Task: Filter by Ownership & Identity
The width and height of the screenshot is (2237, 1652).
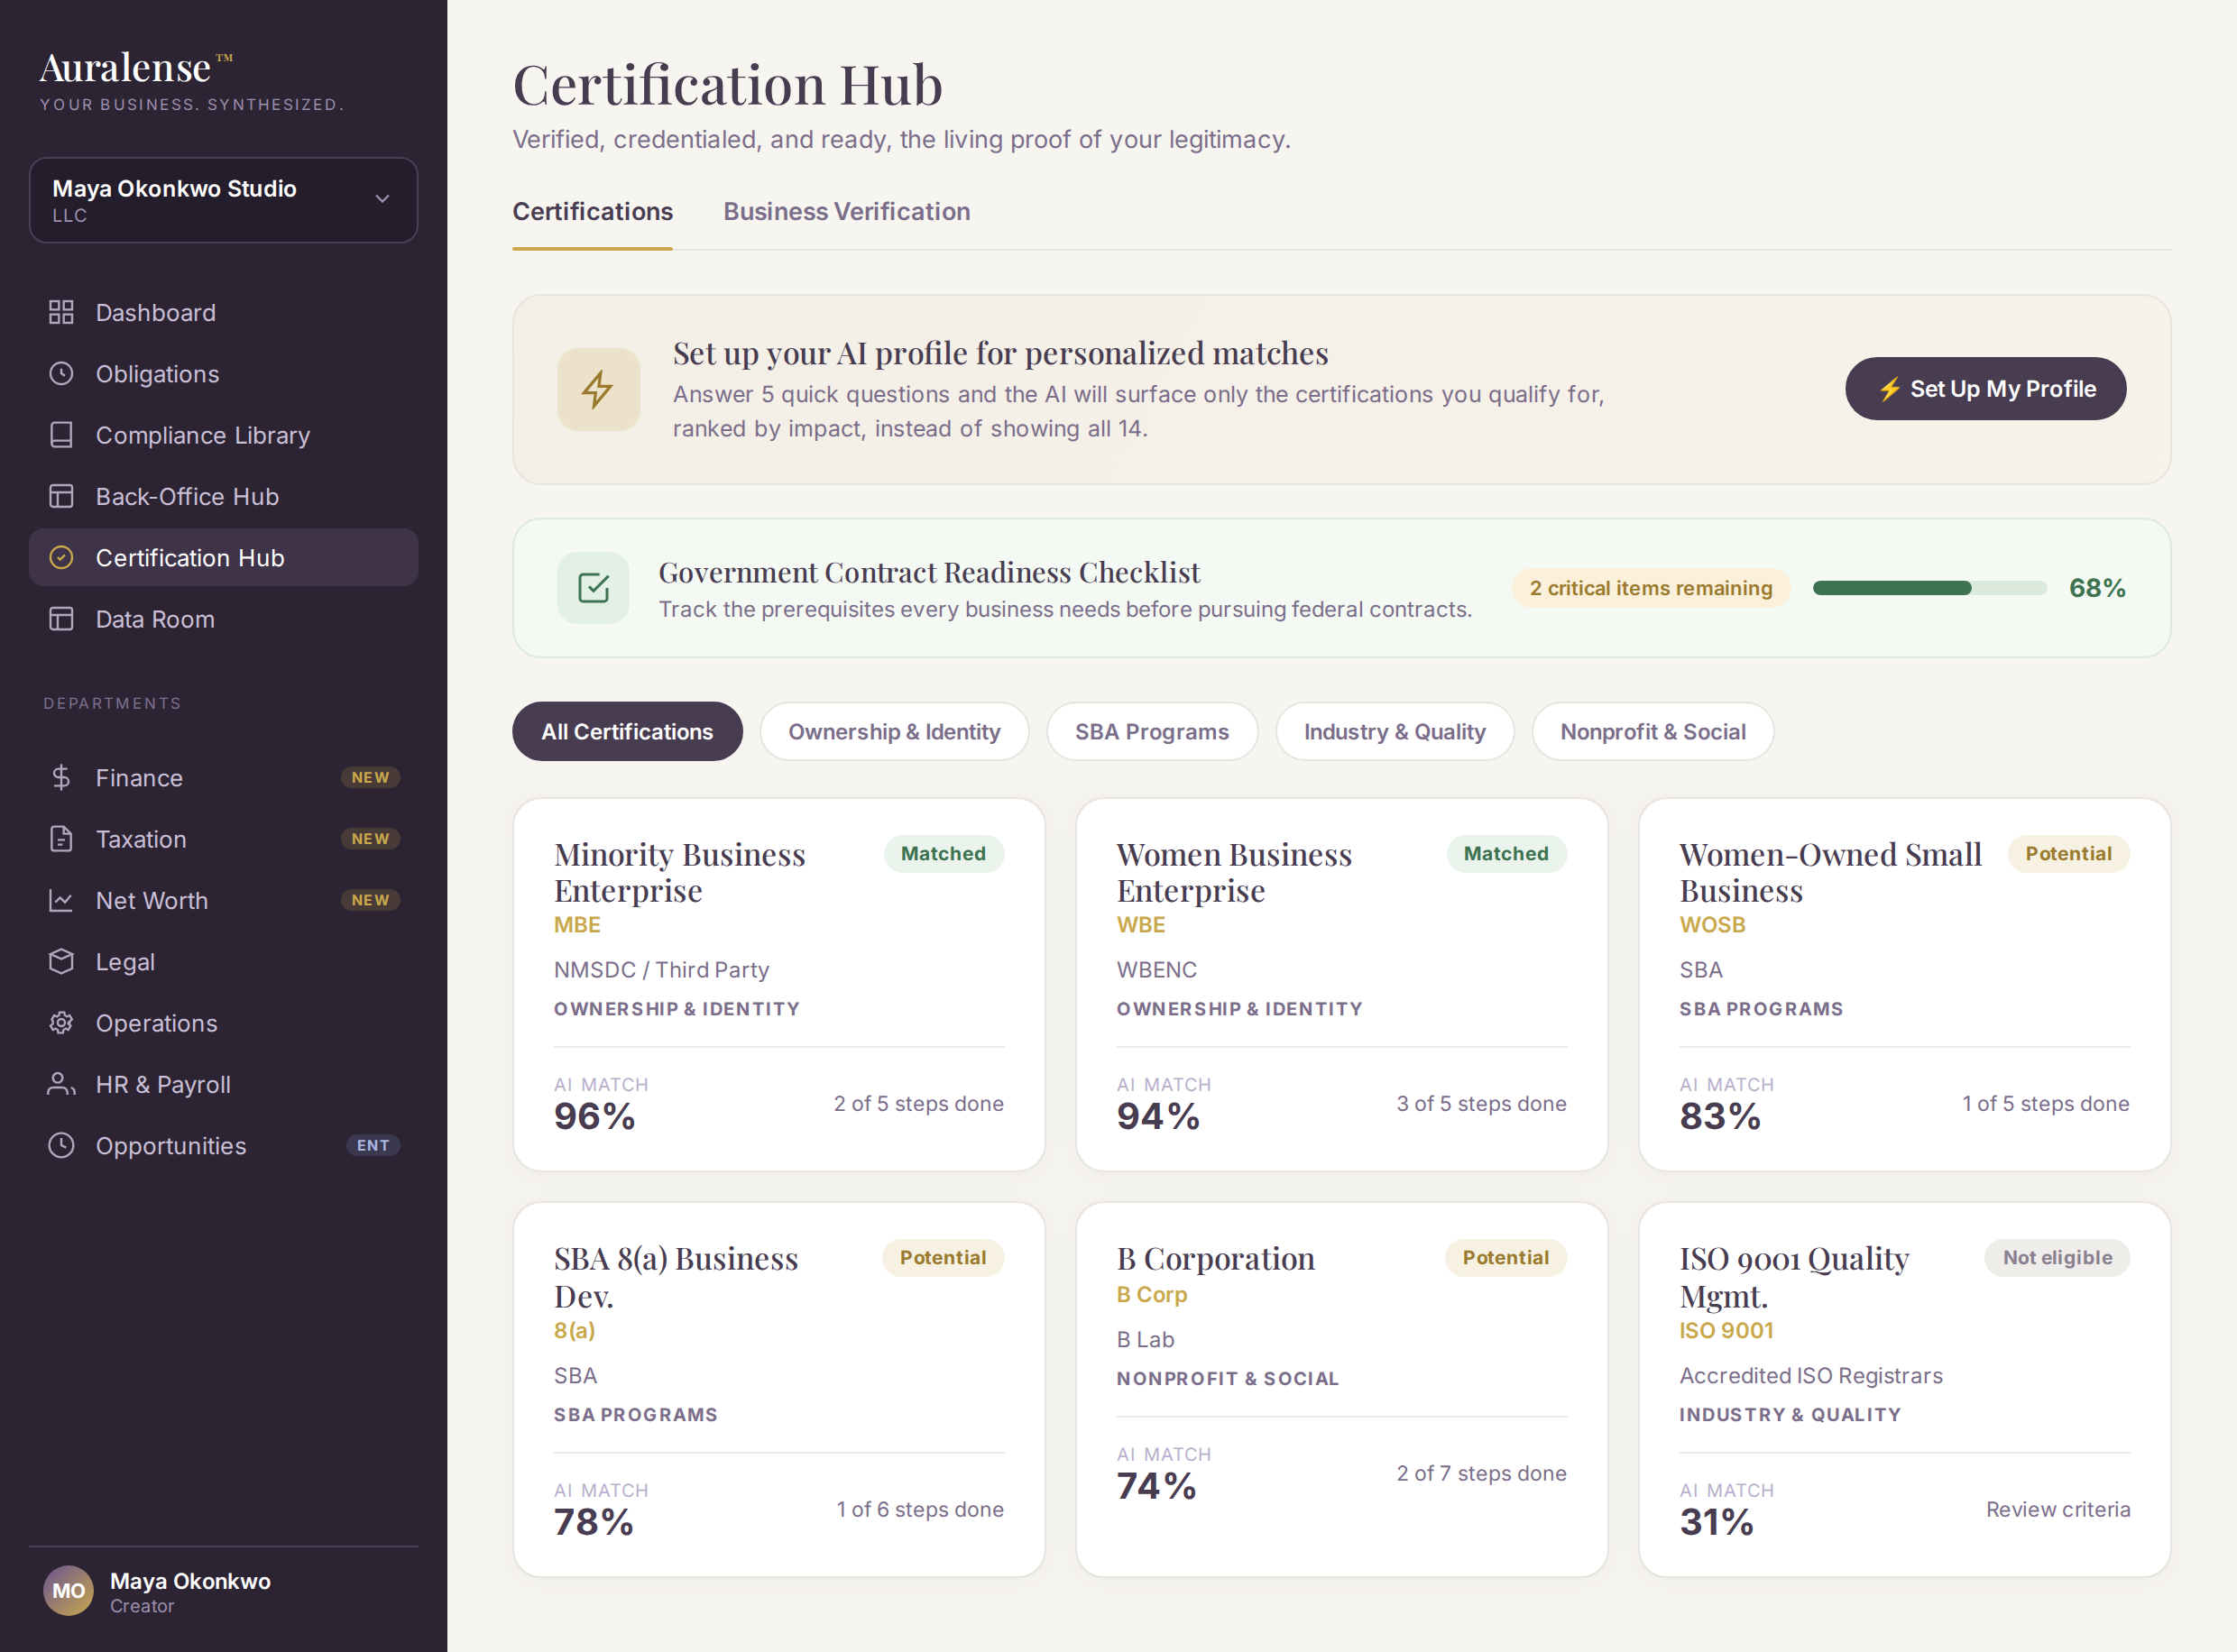Action: pyautogui.click(x=894, y=731)
